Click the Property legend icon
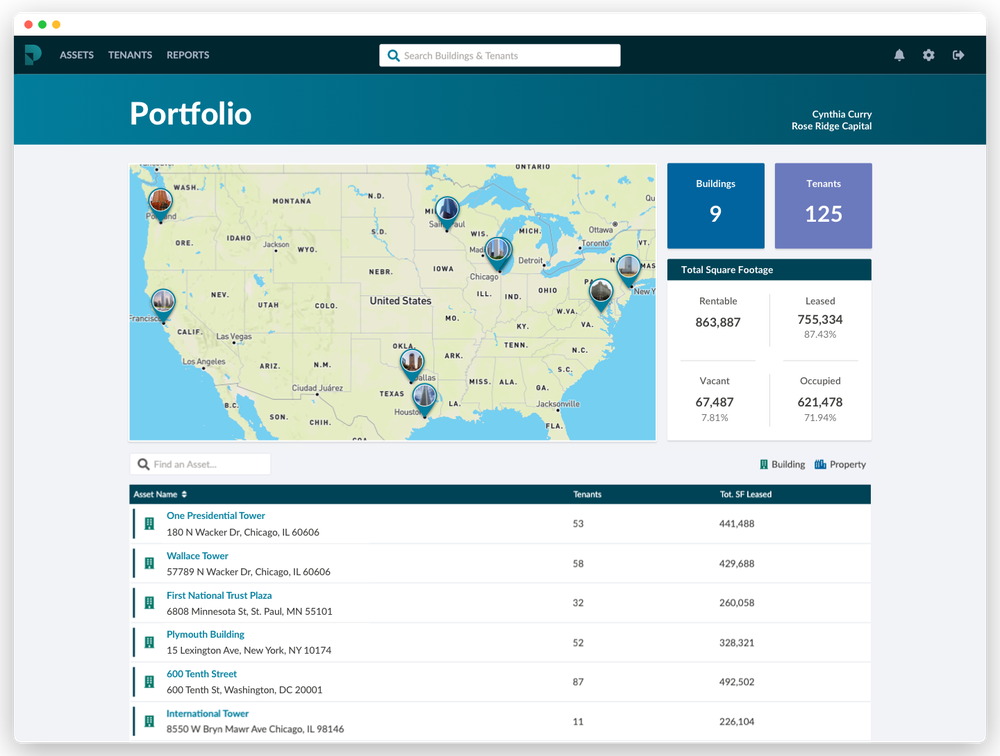This screenshot has width=1000, height=756. (x=820, y=464)
